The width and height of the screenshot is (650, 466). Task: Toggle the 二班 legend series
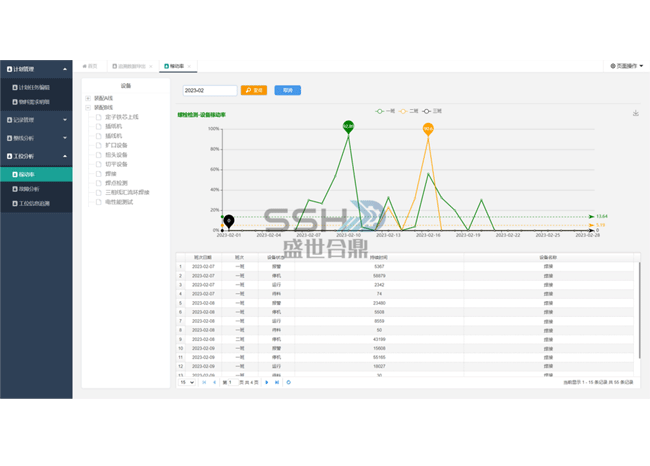pyautogui.click(x=409, y=111)
